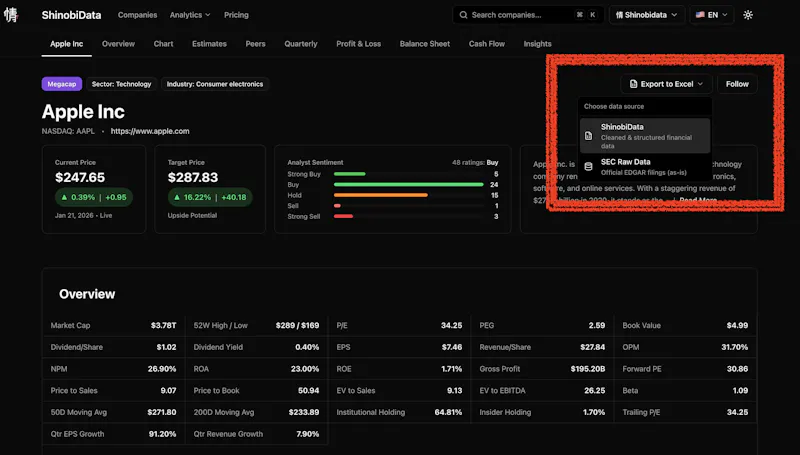The width and height of the screenshot is (800, 455).
Task: Click the EPS $7.46 value
Action: click(452, 347)
